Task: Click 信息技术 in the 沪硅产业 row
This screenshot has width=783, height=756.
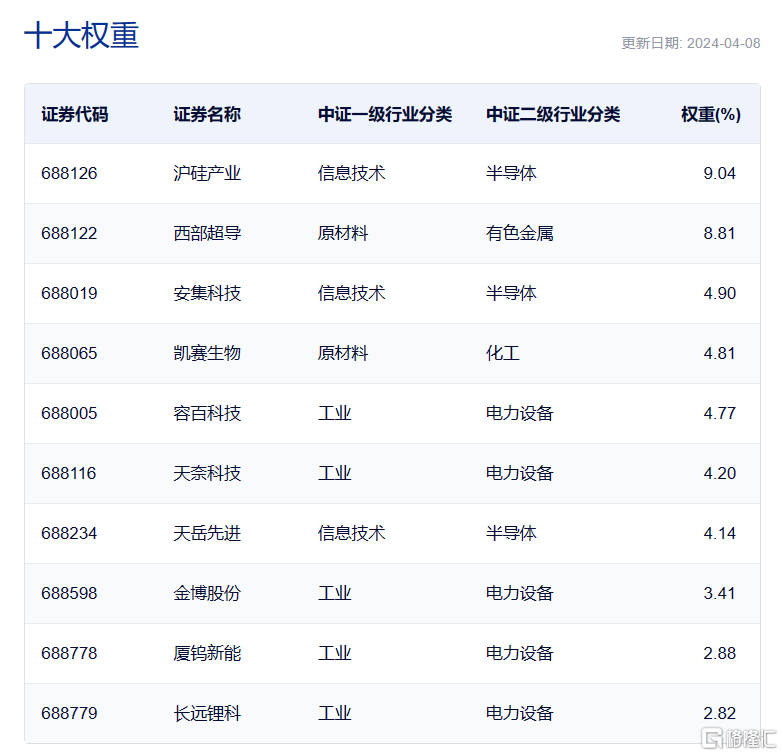Action: tap(352, 173)
